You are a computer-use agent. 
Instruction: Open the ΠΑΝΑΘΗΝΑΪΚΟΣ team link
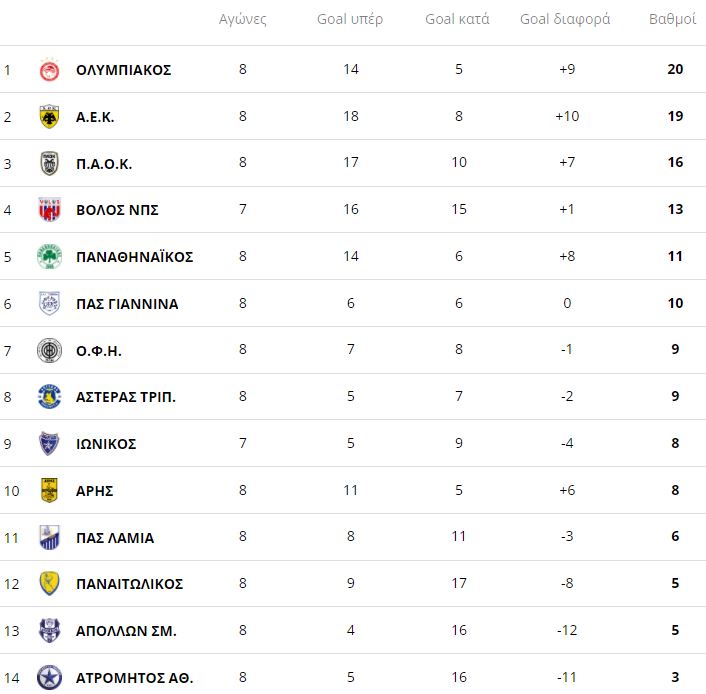tap(134, 257)
